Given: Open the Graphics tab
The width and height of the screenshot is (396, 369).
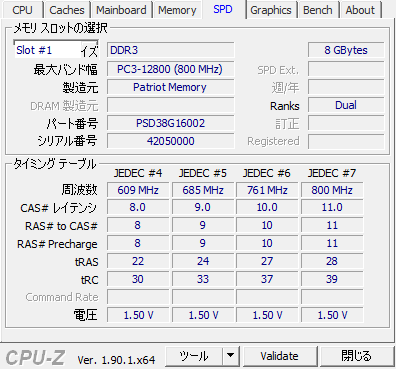Looking at the screenshot, I should click(x=271, y=10).
